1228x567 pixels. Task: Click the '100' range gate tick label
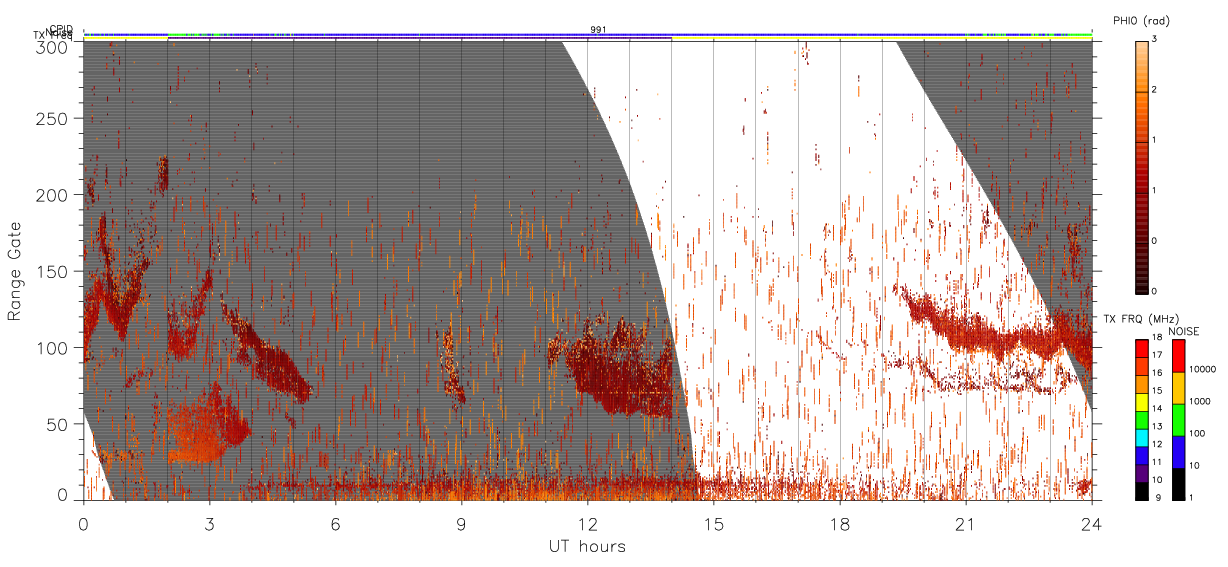pos(53,348)
